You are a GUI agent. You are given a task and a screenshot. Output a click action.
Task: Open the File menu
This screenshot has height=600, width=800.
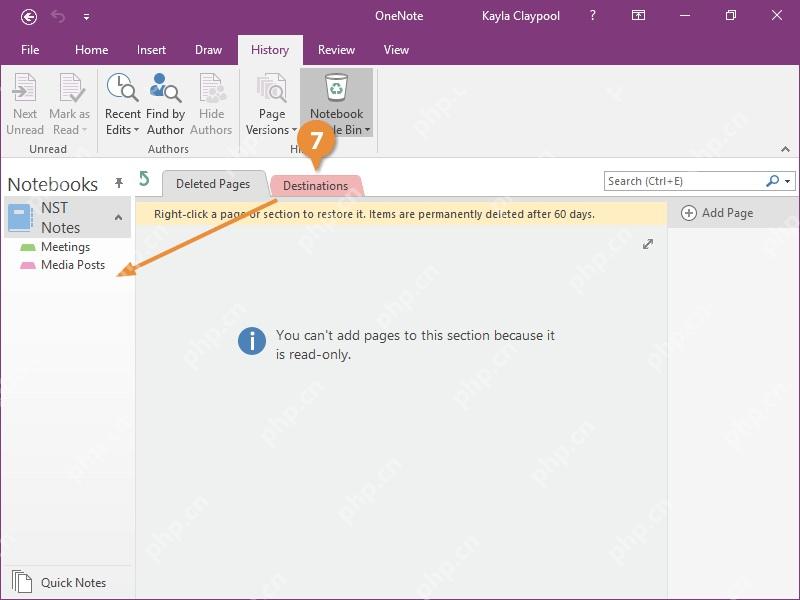click(30, 49)
